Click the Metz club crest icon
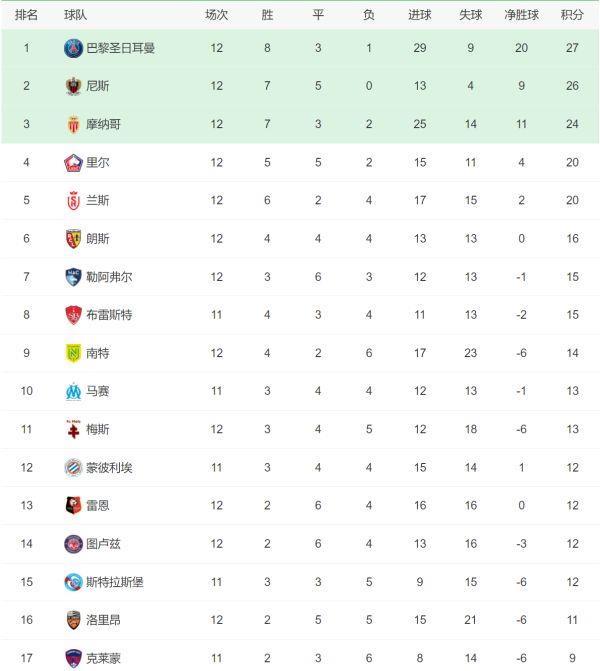 73,429
